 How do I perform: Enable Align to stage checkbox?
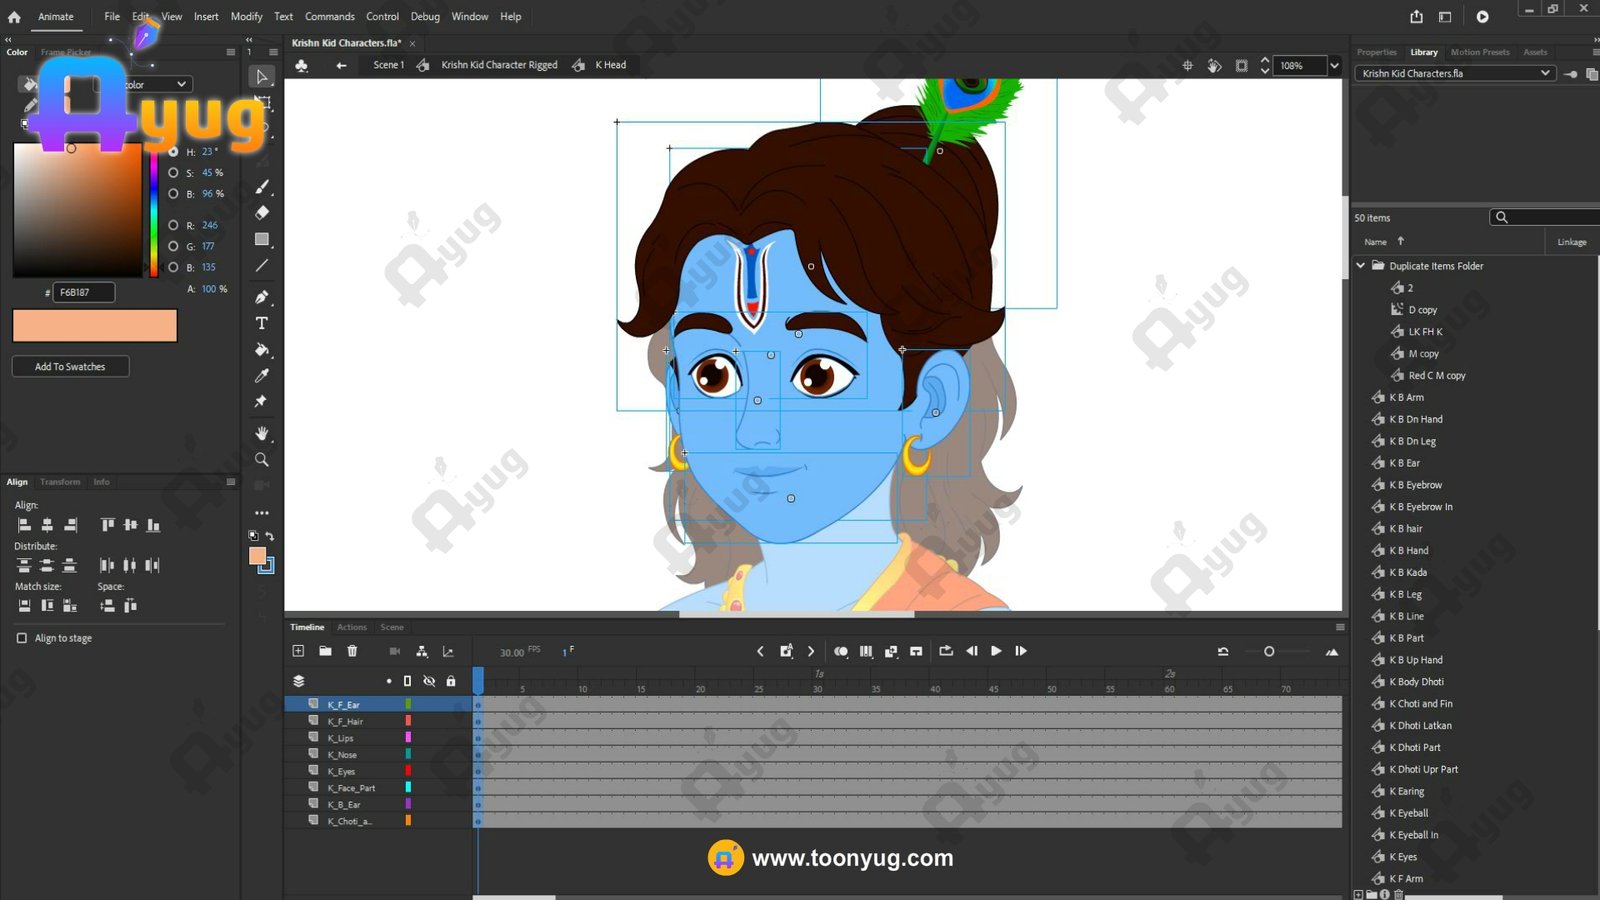(x=22, y=638)
